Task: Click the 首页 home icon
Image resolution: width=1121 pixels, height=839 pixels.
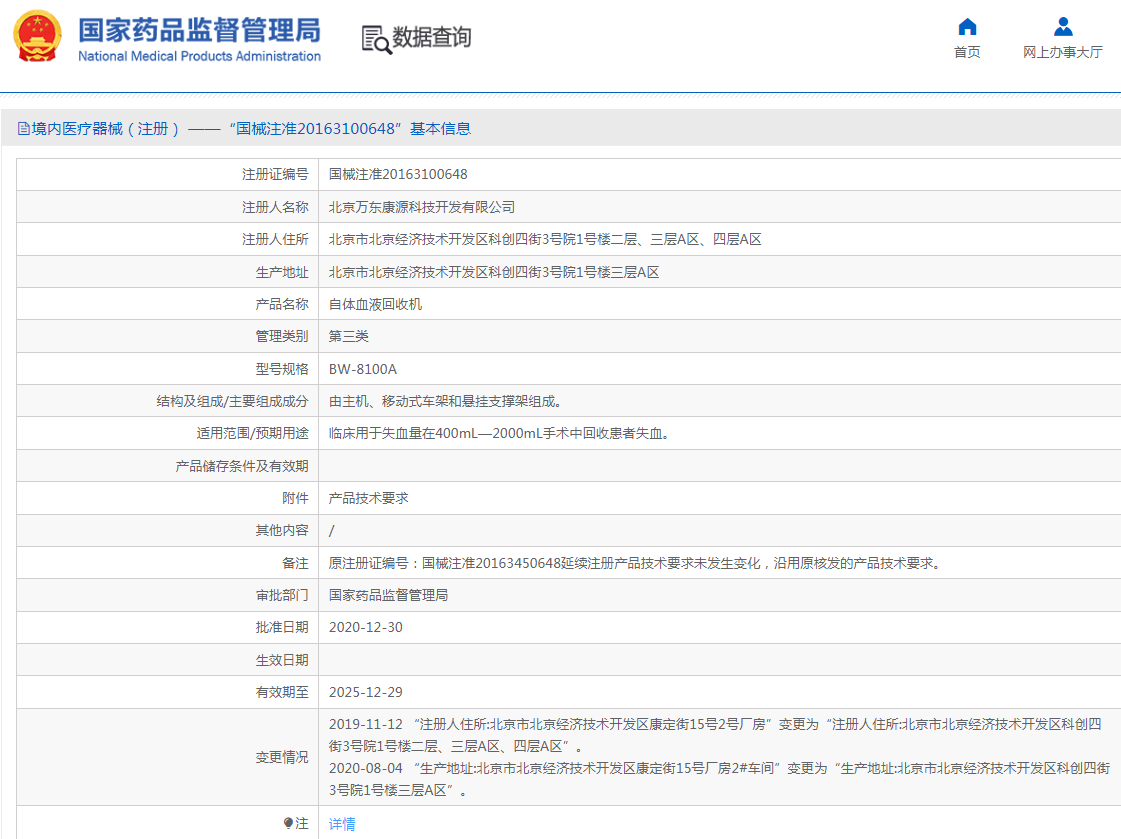Action: point(966,28)
